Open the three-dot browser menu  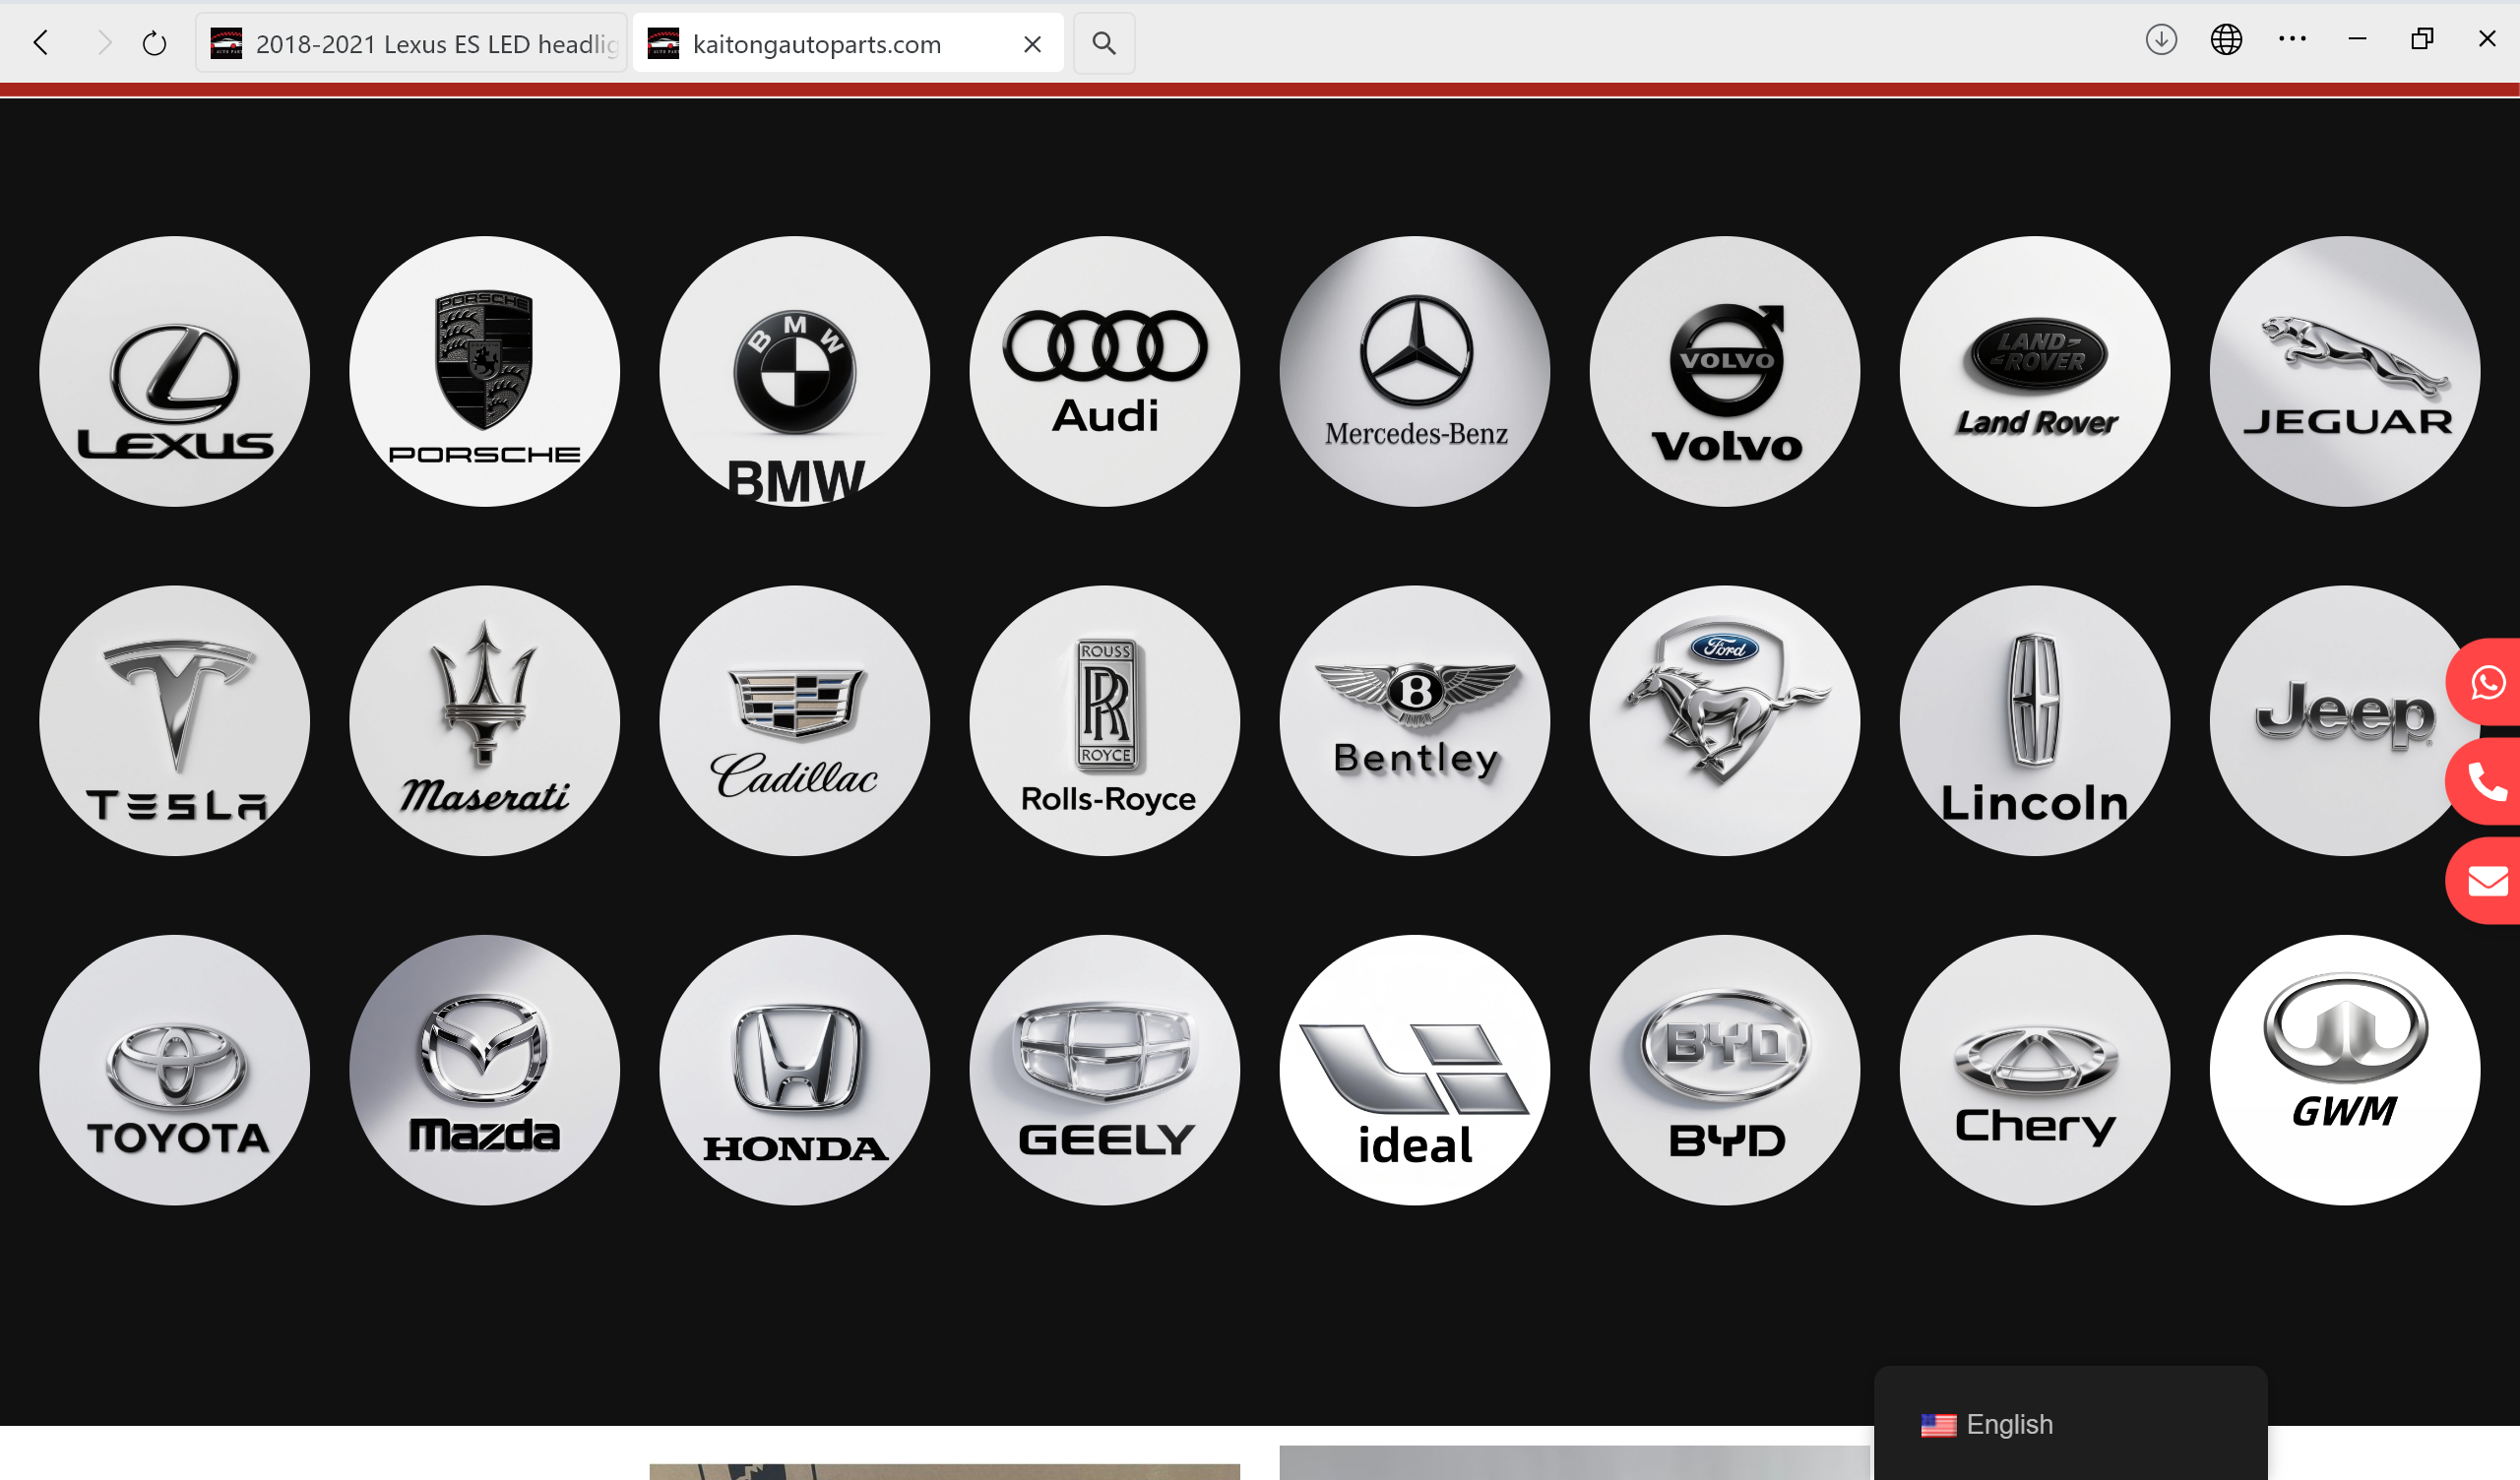click(2291, 40)
